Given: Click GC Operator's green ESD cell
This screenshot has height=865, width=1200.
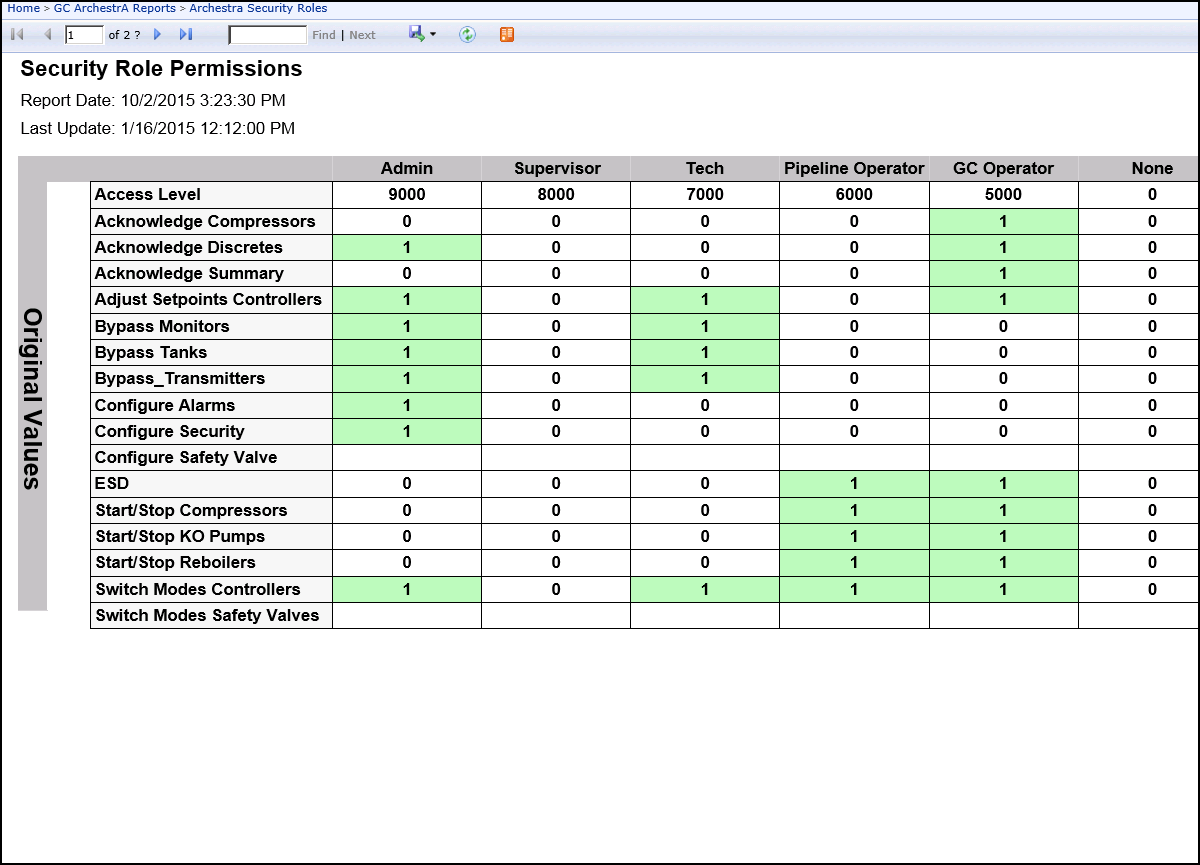Looking at the screenshot, I should coord(1003,484).
